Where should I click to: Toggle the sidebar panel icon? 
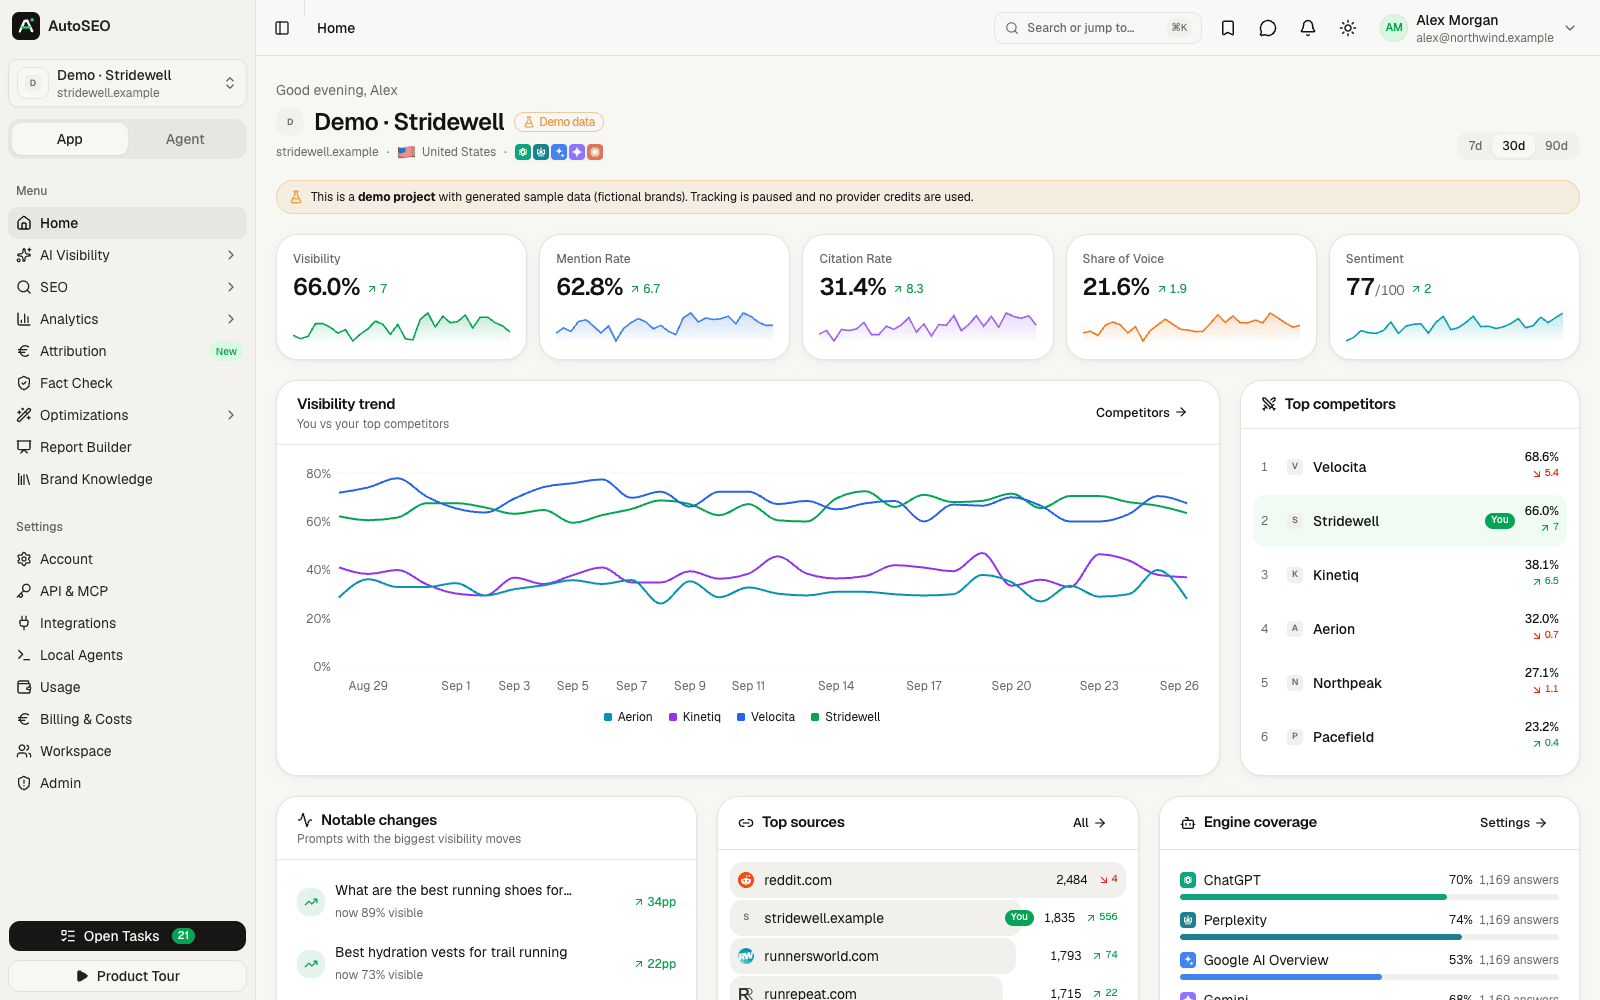pyautogui.click(x=282, y=28)
